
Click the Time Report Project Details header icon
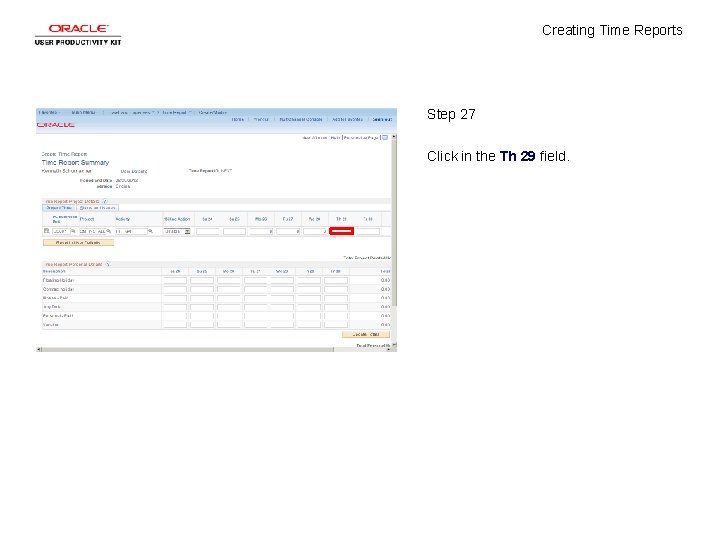(x=105, y=201)
